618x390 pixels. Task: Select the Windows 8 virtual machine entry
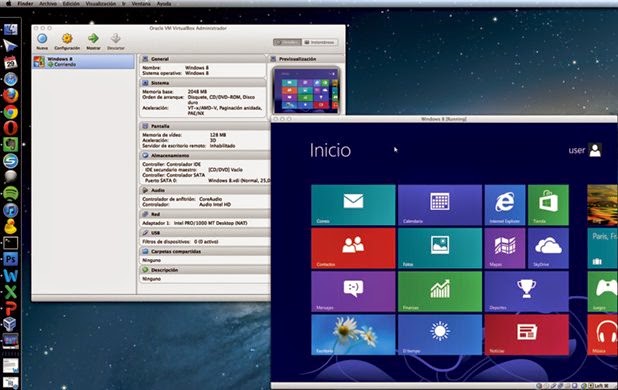84,62
